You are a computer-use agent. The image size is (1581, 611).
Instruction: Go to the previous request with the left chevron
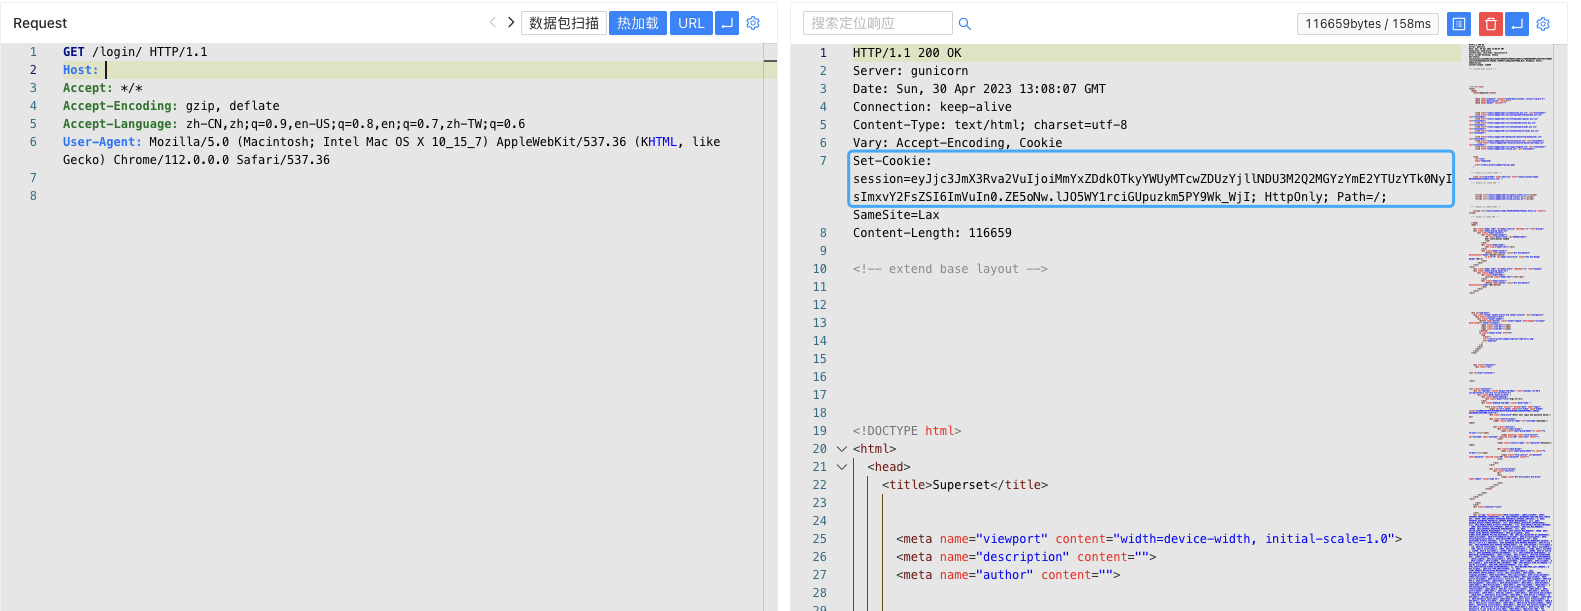point(493,22)
